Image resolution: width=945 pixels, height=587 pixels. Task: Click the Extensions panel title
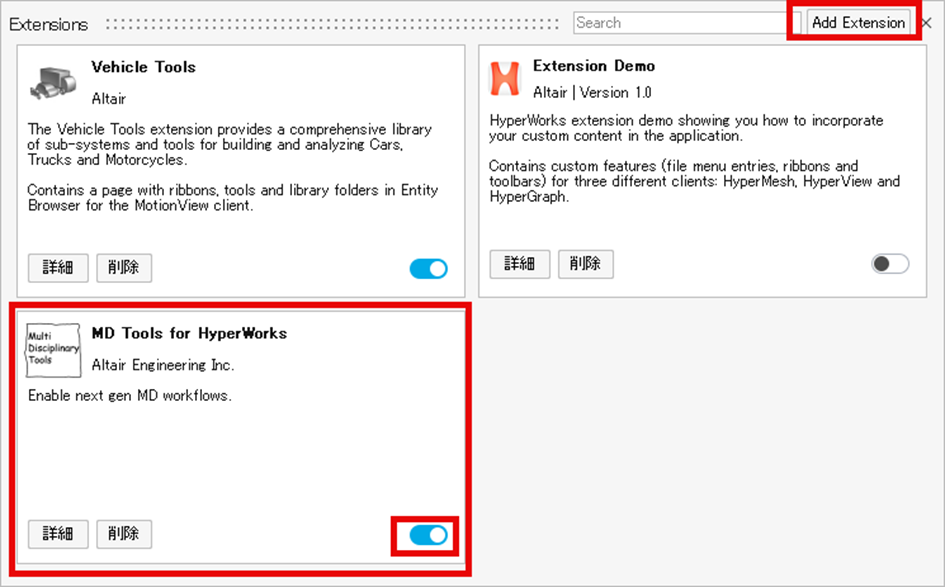(x=49, y=24)
